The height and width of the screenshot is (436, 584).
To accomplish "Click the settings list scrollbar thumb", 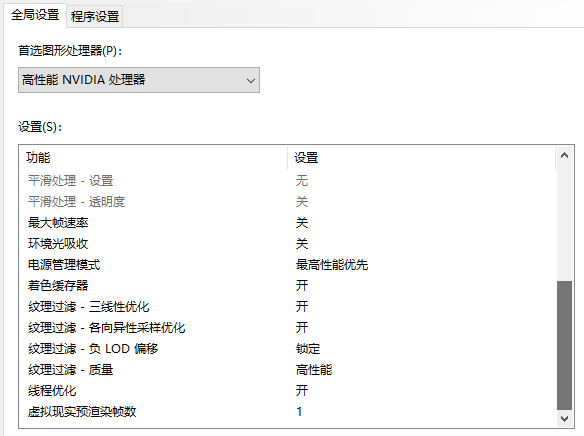I will 564,345.
